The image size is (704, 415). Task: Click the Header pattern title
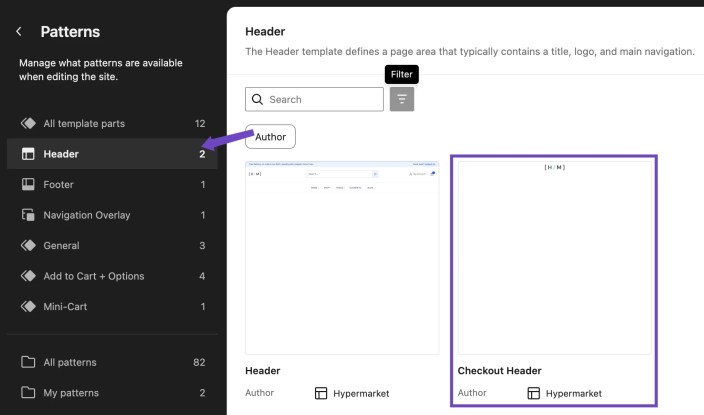click(263, 371)
